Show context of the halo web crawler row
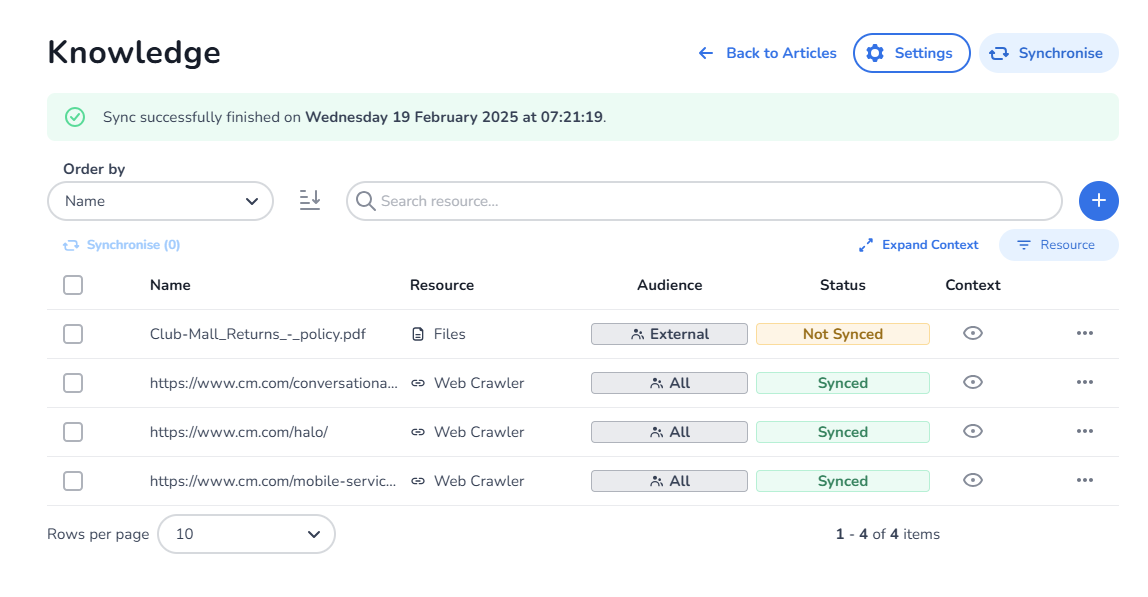Image resolution: width=1148 pixels, height=597 pixels. (972, 432)
